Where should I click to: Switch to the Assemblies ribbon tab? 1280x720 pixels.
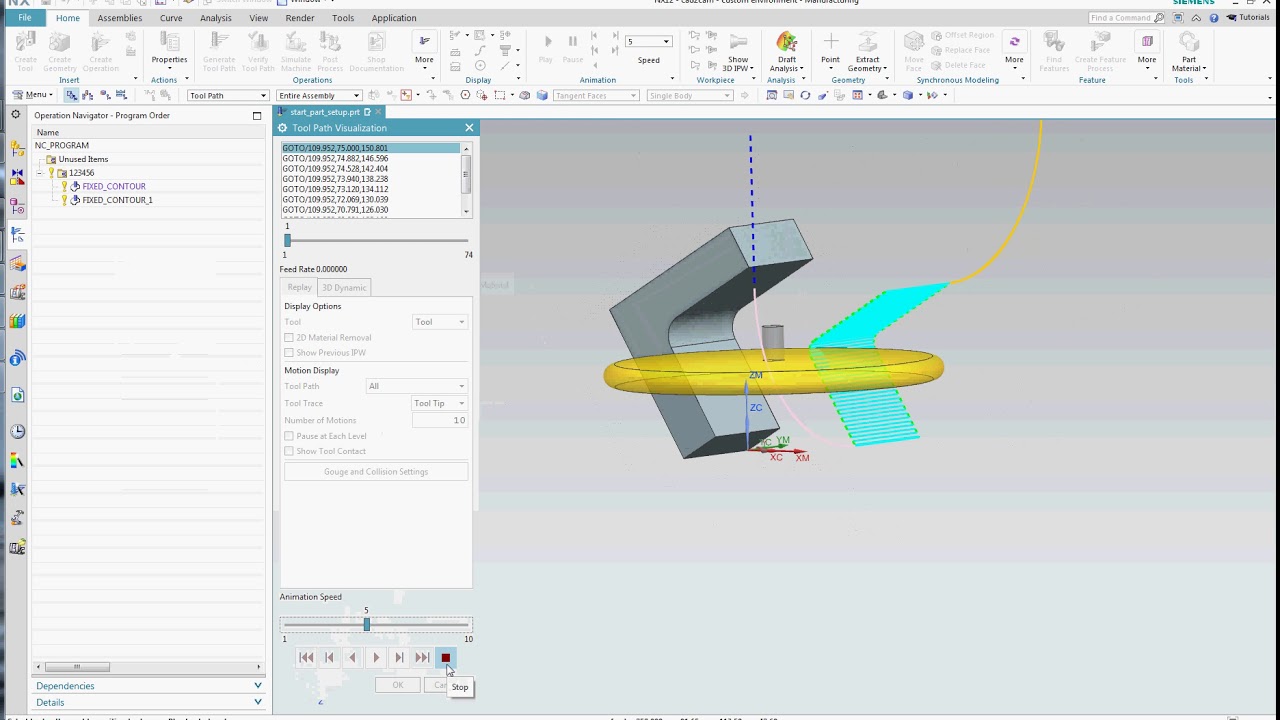coord(119,18)
